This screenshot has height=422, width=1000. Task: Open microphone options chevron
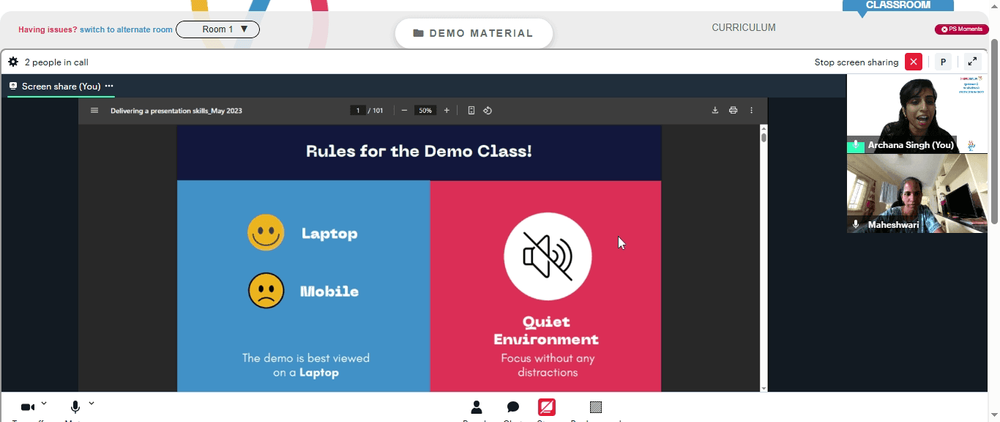pyautogui.click(x=91, y=404)
